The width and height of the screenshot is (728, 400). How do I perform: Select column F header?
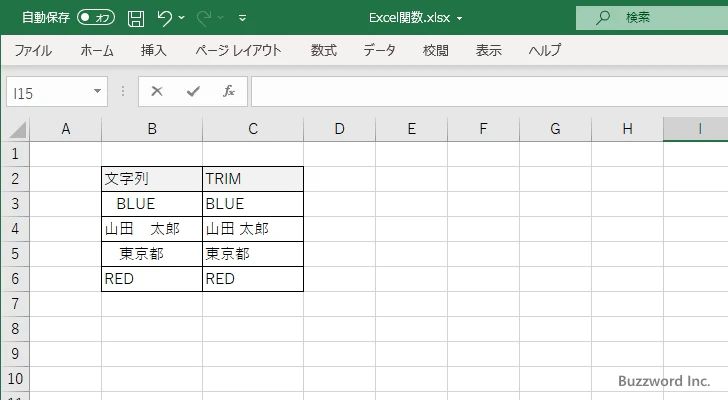[x=483, y=129]
